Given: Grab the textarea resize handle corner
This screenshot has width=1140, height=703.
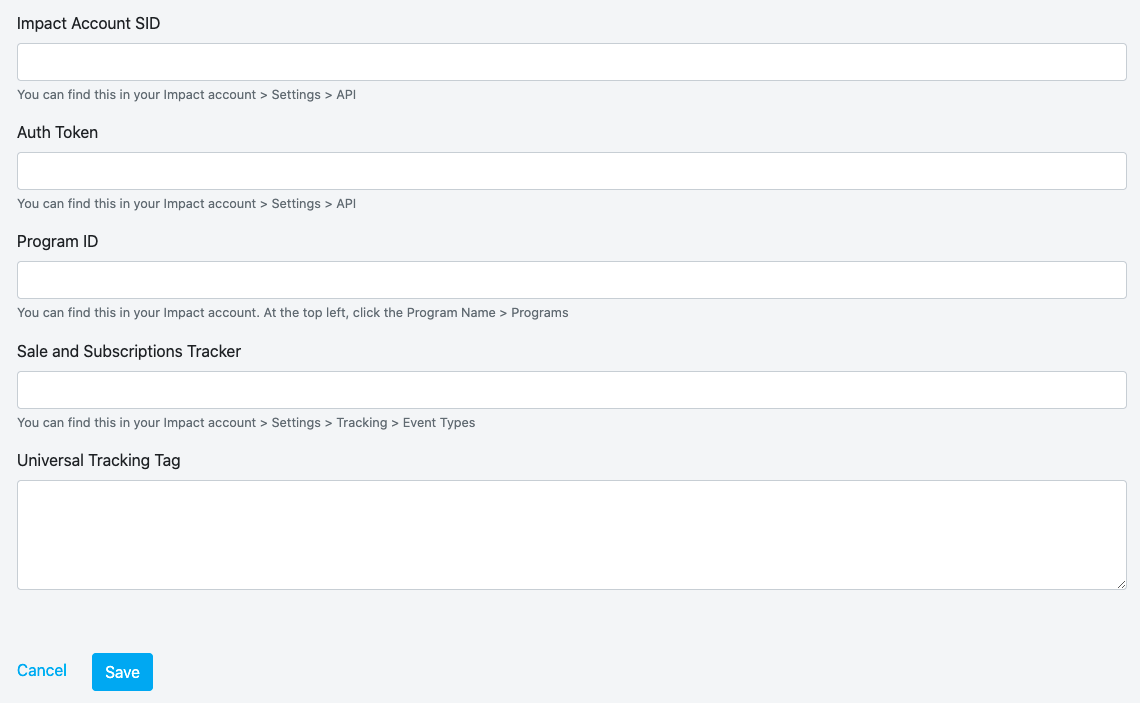Looking at the screenshot, I should coord(1121,585).
